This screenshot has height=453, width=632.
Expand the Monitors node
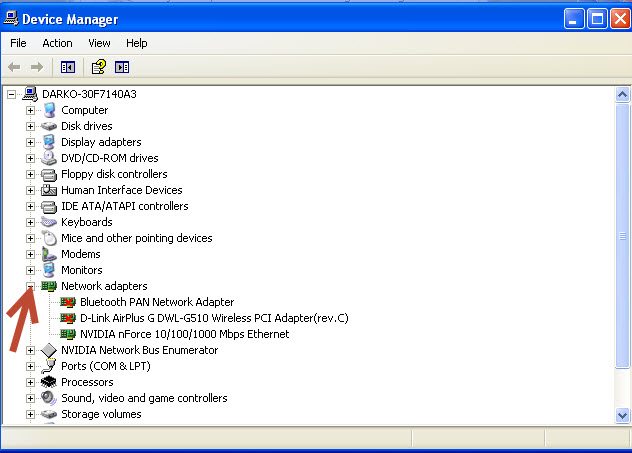click(30, 270)
